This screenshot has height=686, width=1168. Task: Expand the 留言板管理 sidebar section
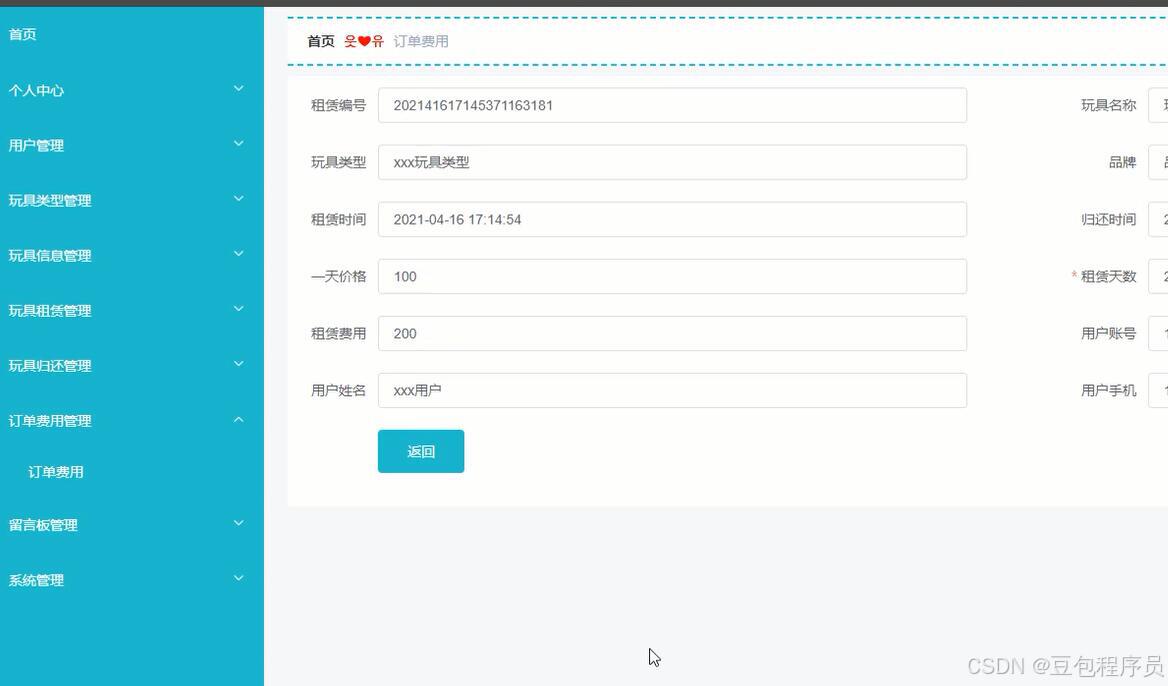[x=130, y=524]
